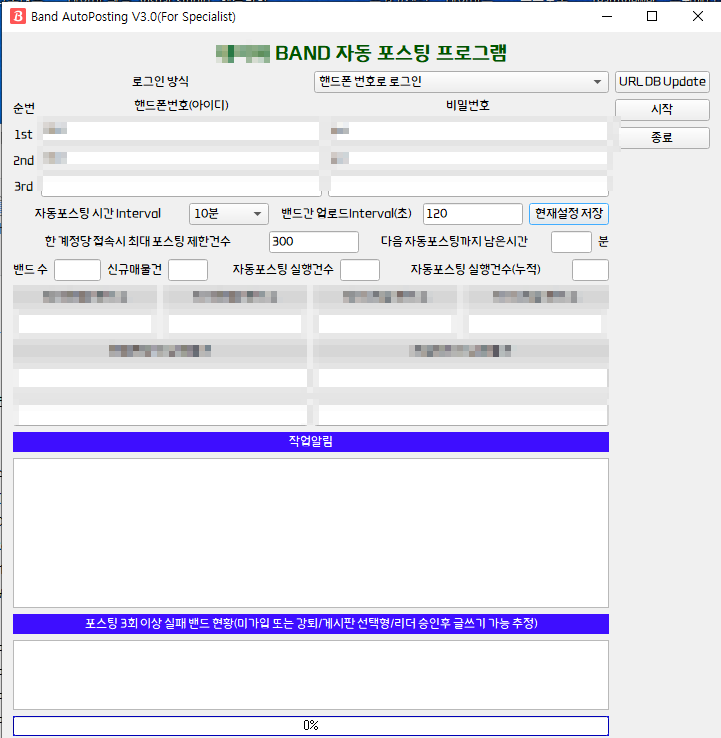
Task: Select the 2nd 비밀번호 field
Action: tap(468, 158)
